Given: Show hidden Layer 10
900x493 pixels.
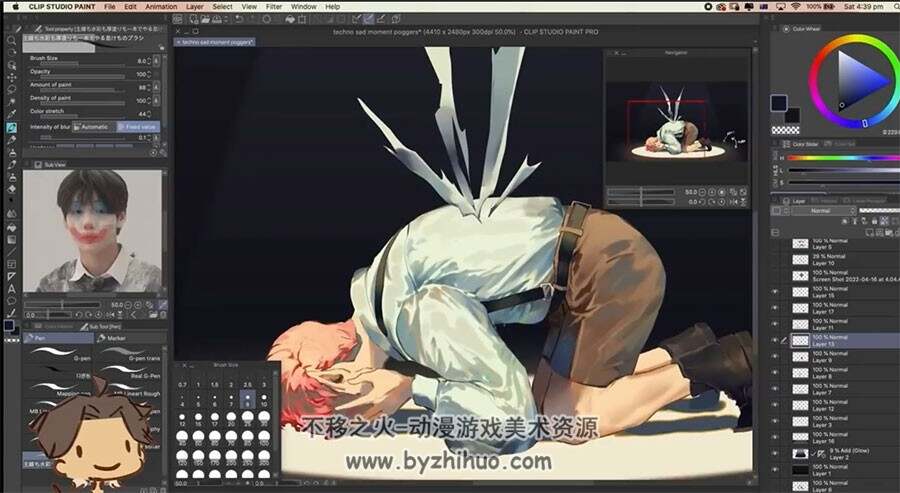Looking at the screenshot, I should pyautogui.click(x=775, y=259).
